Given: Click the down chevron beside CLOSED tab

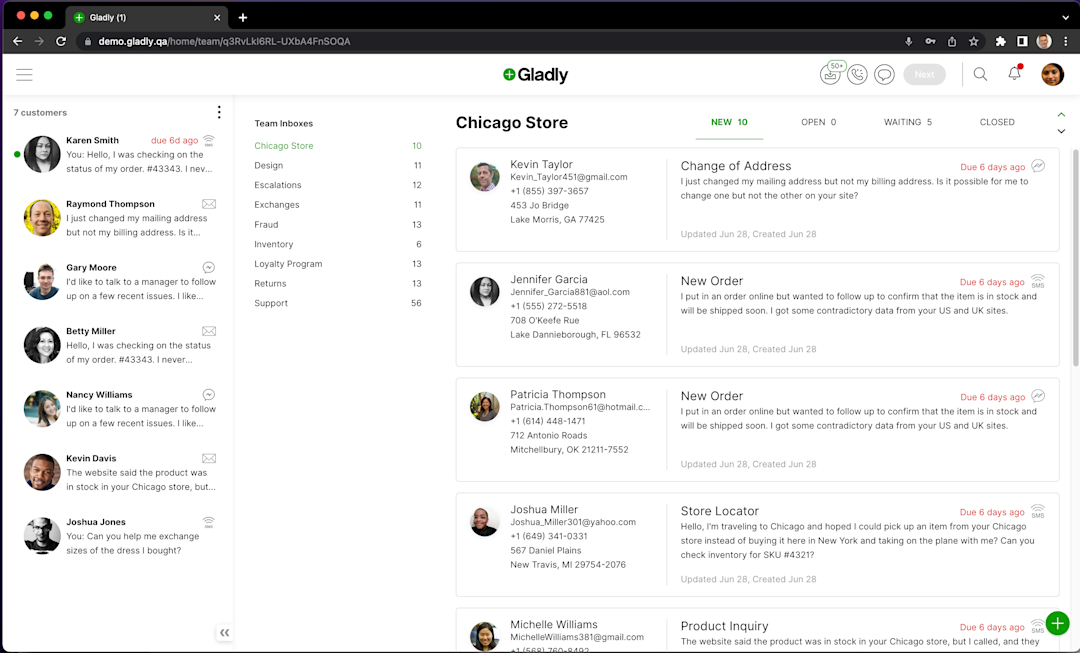Looking at the screenshot, I should (x=1061, y=131).
